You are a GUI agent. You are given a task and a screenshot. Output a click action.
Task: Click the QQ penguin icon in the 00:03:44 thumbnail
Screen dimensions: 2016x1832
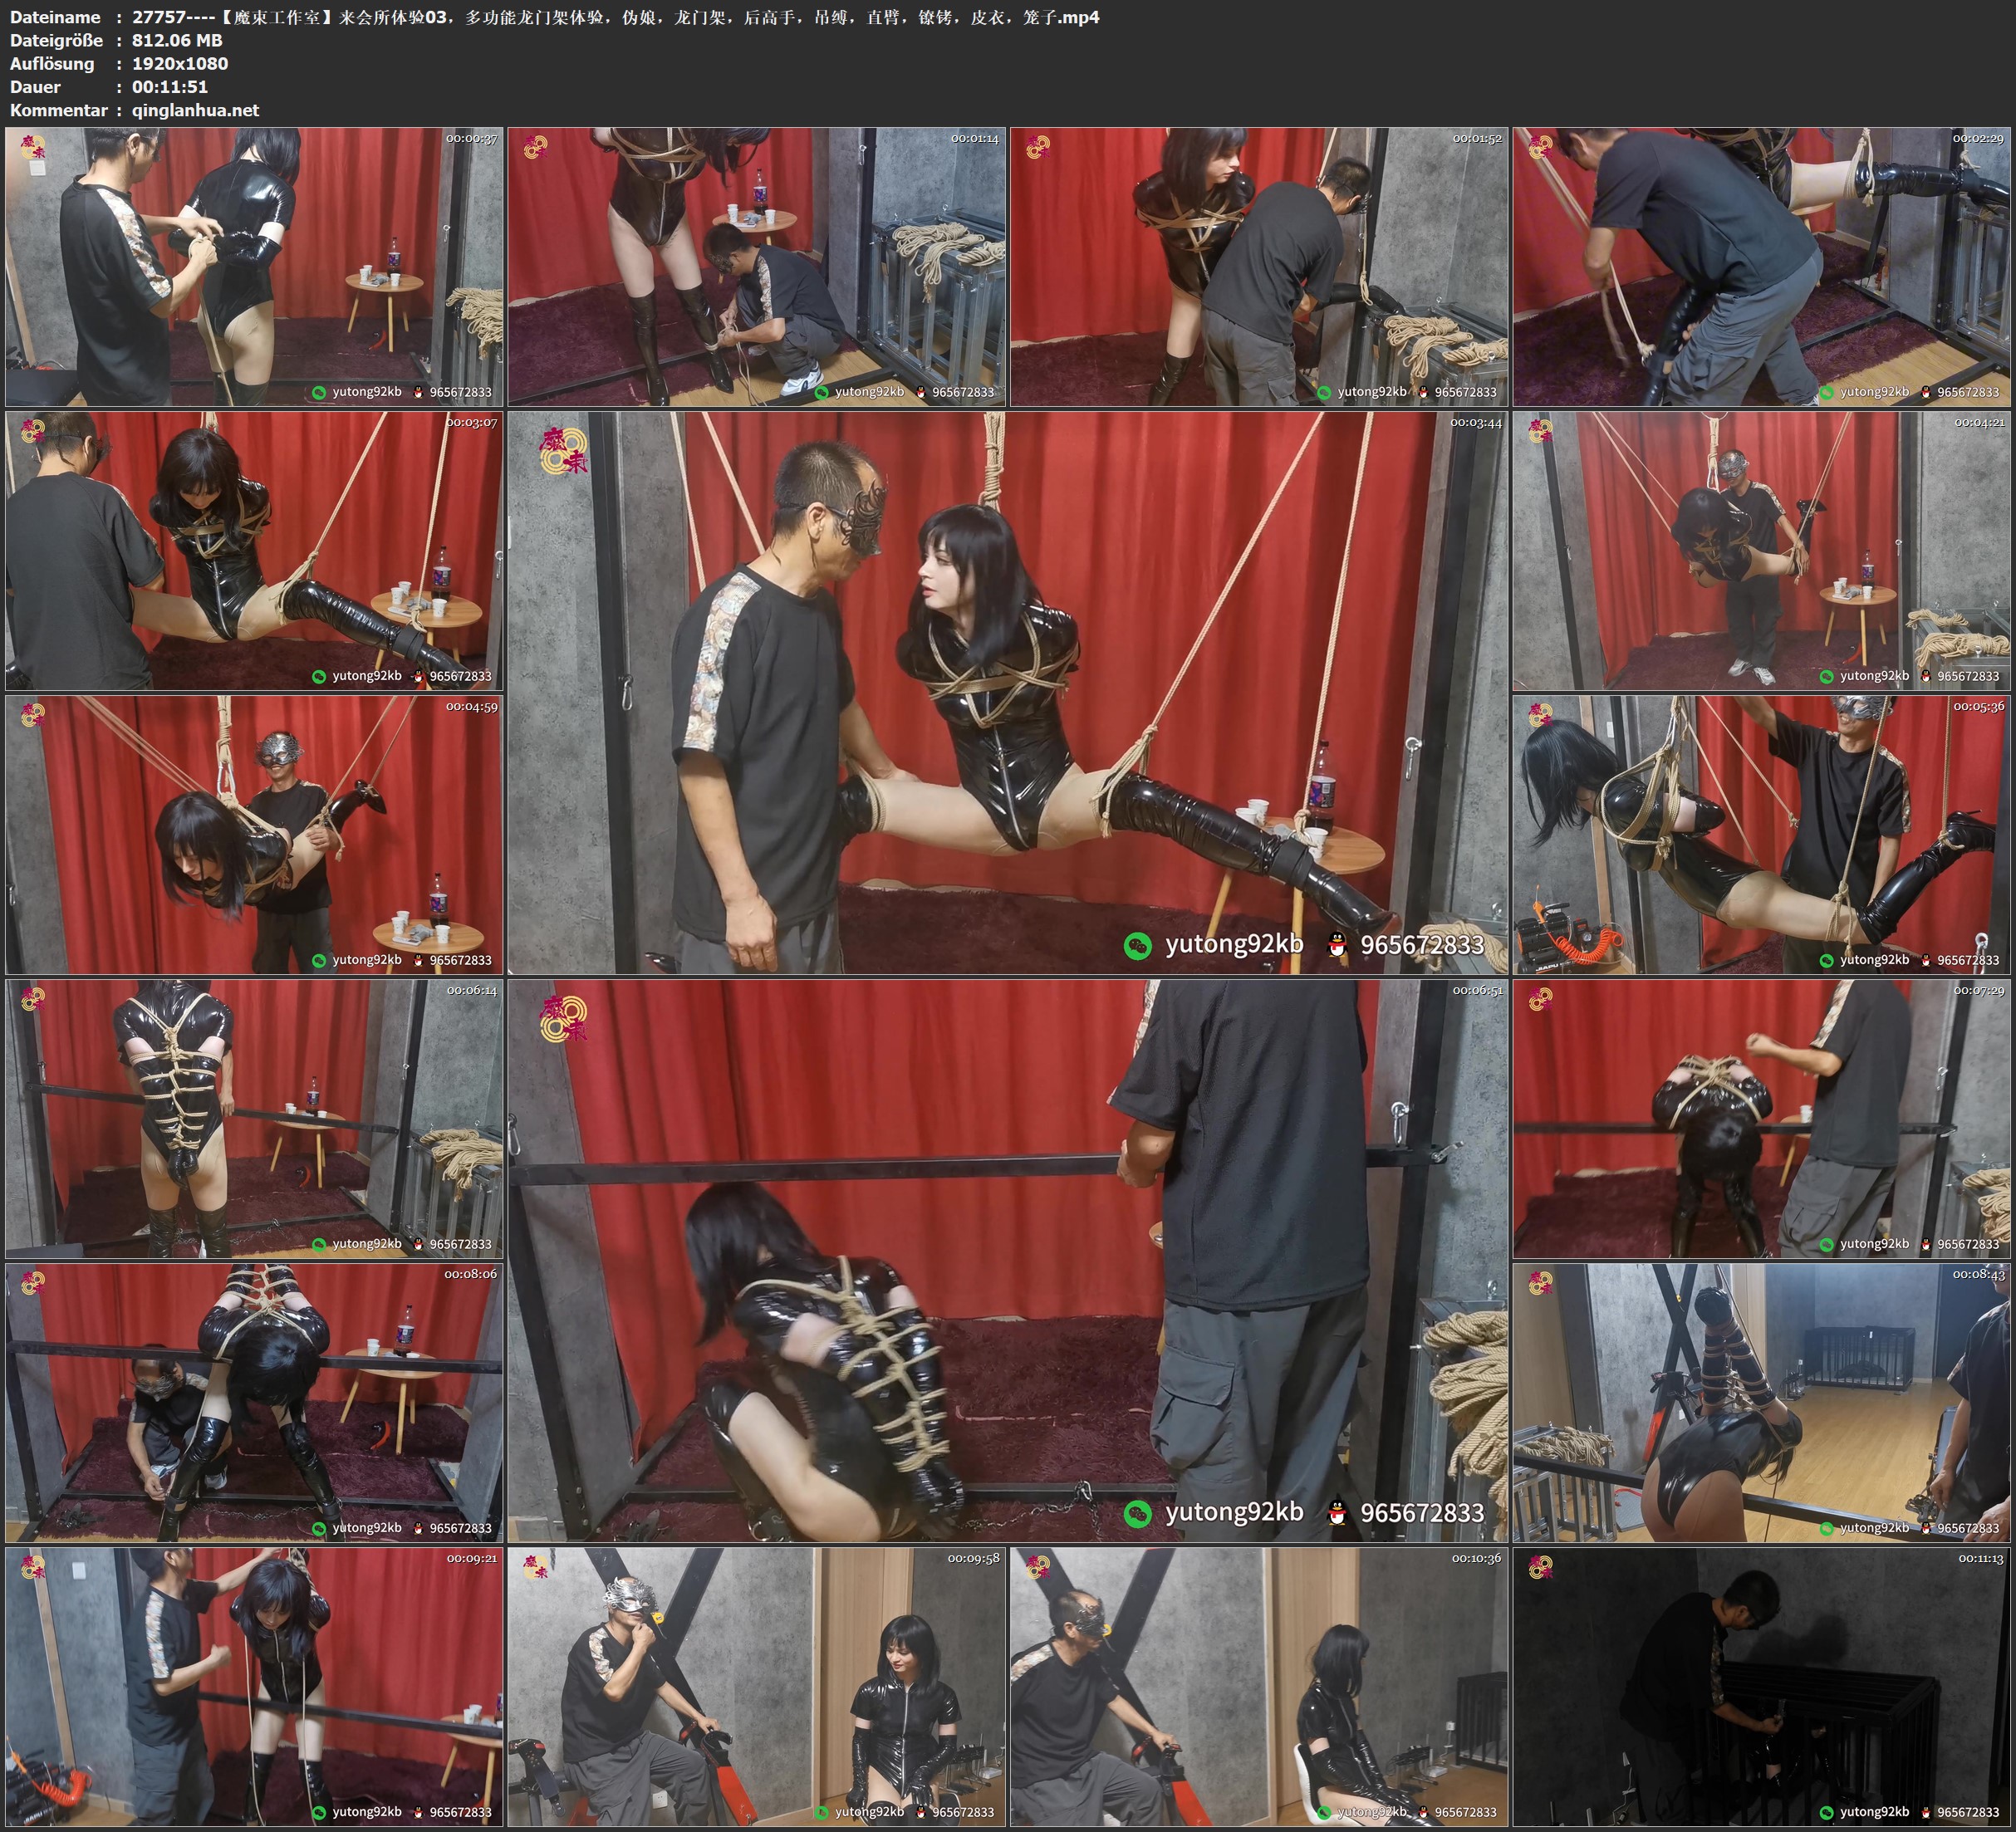pos(1337,945)
